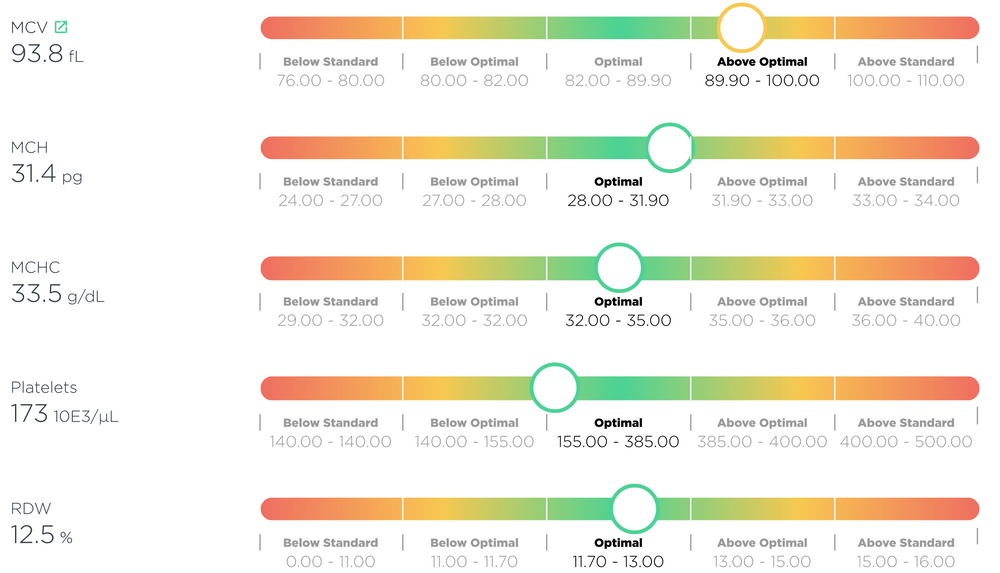Click the Platelets biomarker label

(x=44, y=387)
